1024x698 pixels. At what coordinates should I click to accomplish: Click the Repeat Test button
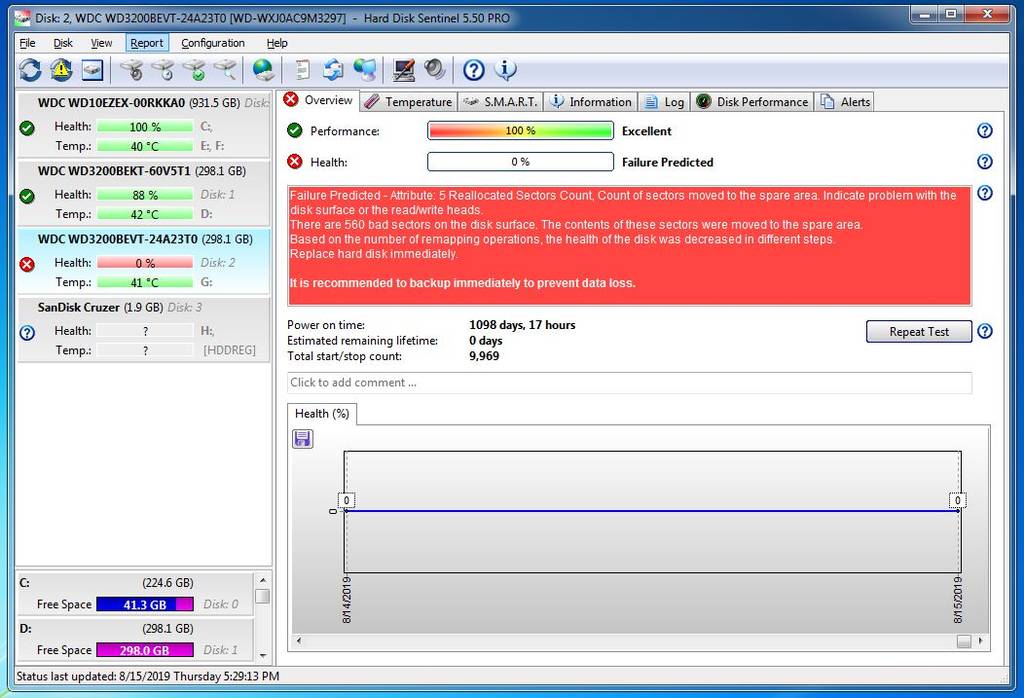click(919, 332)
